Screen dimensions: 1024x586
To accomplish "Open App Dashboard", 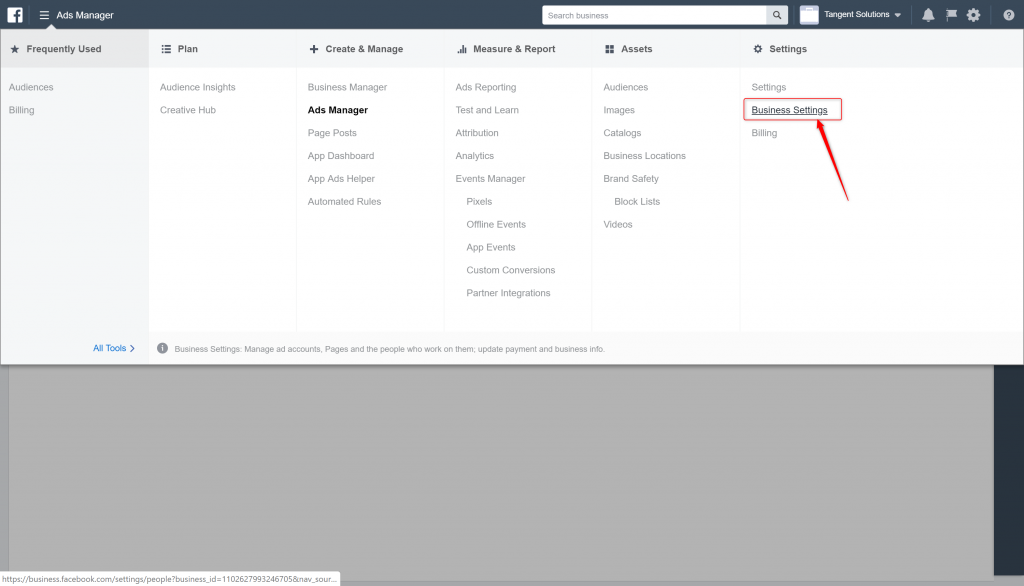I will 340,155.
